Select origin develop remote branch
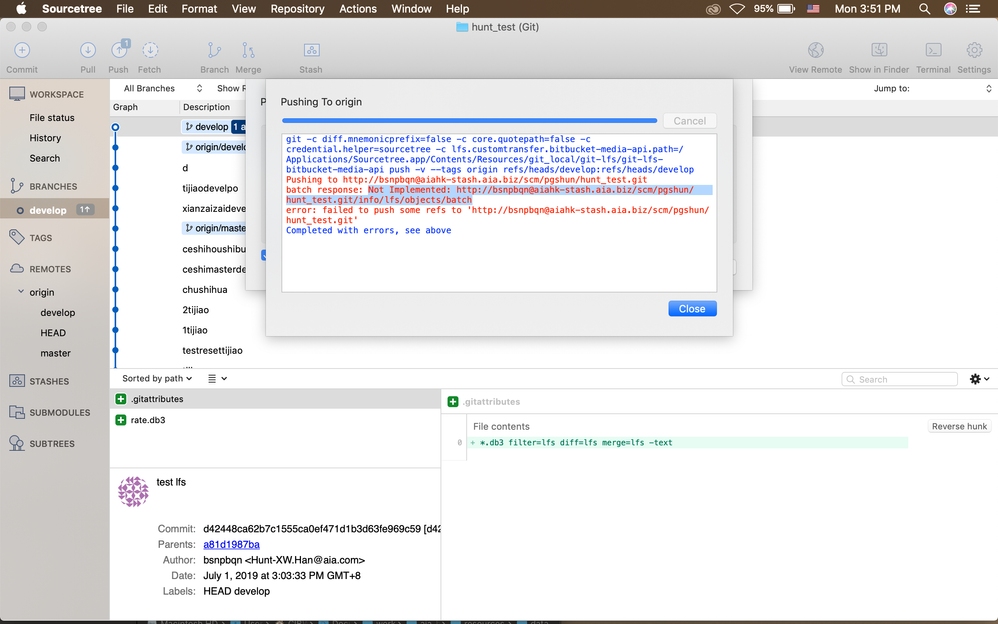This screenshot has width=998, height=624. [x=57, y=313]
